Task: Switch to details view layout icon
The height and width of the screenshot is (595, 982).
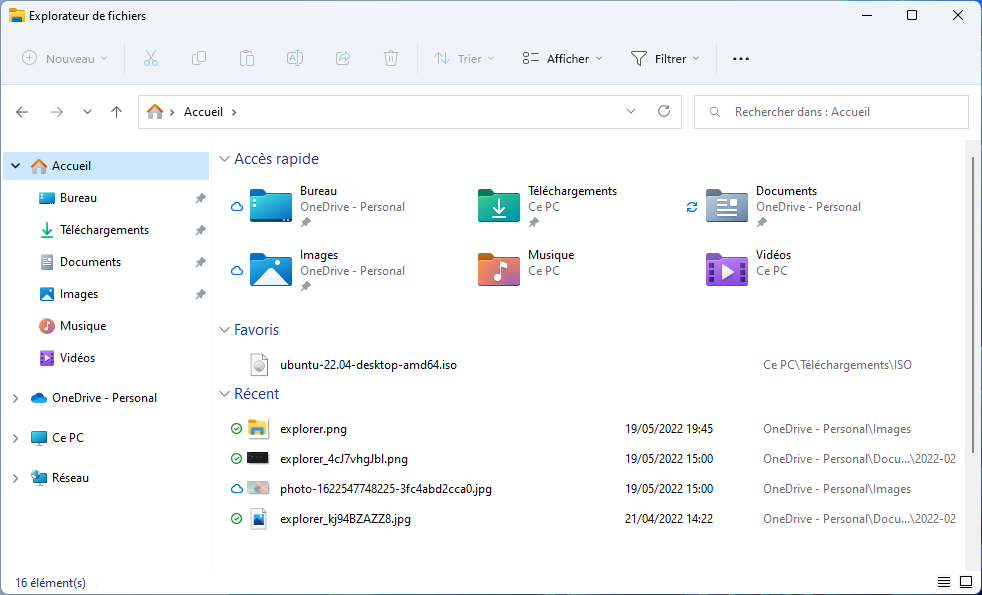Action: 944,582
